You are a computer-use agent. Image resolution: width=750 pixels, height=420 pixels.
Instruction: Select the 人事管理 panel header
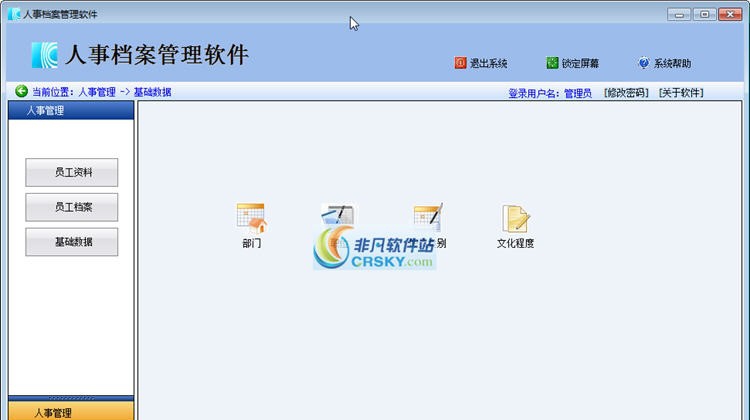coord(71,111)
